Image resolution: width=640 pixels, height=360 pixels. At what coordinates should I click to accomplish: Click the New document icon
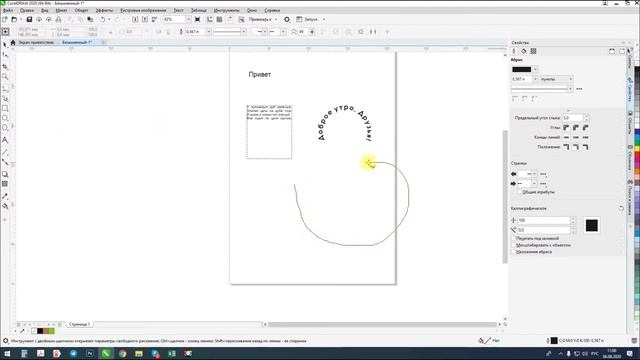(x=4, y=19)
